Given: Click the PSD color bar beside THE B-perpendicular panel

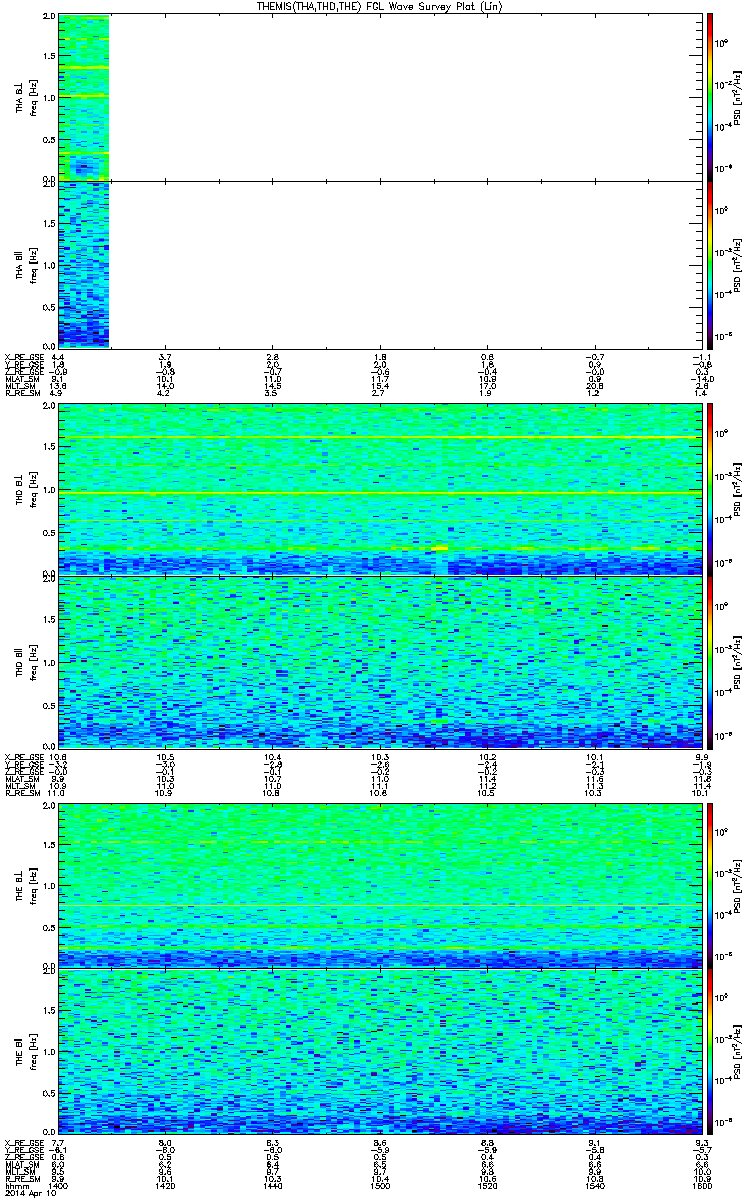Looking at the screenshot, I should 709,885.
